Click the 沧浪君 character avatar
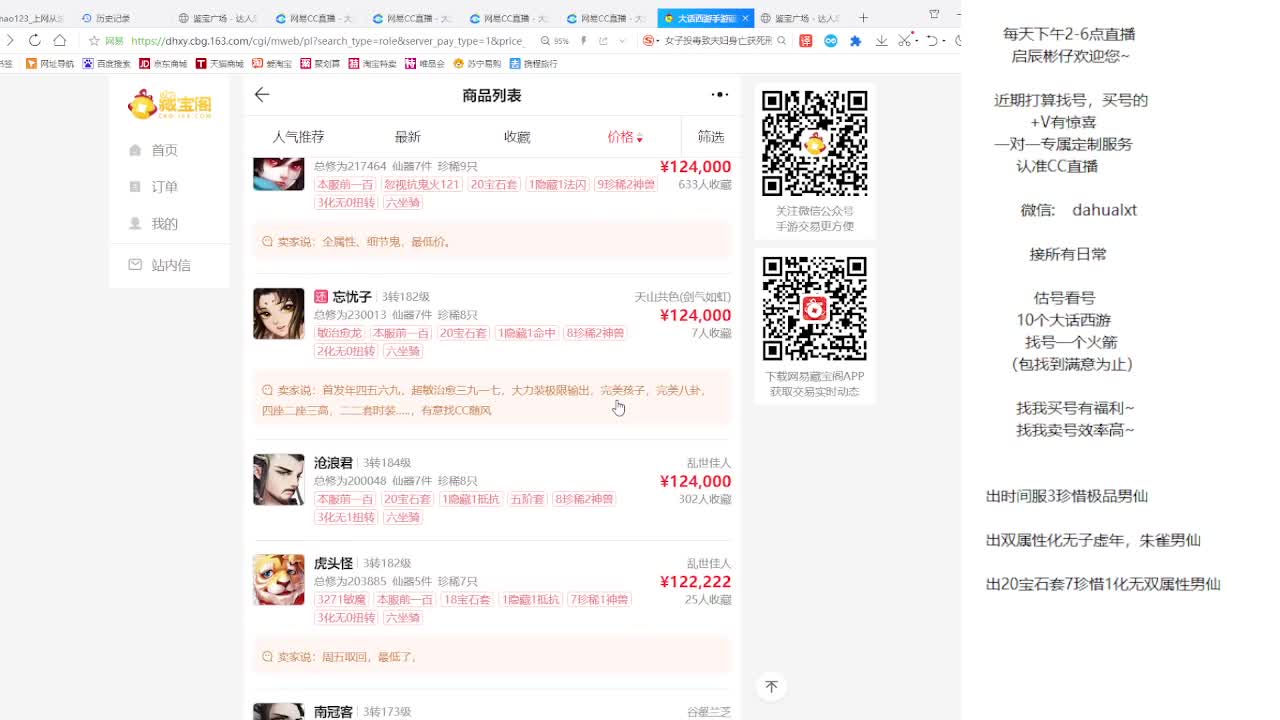 coord(278,480)
